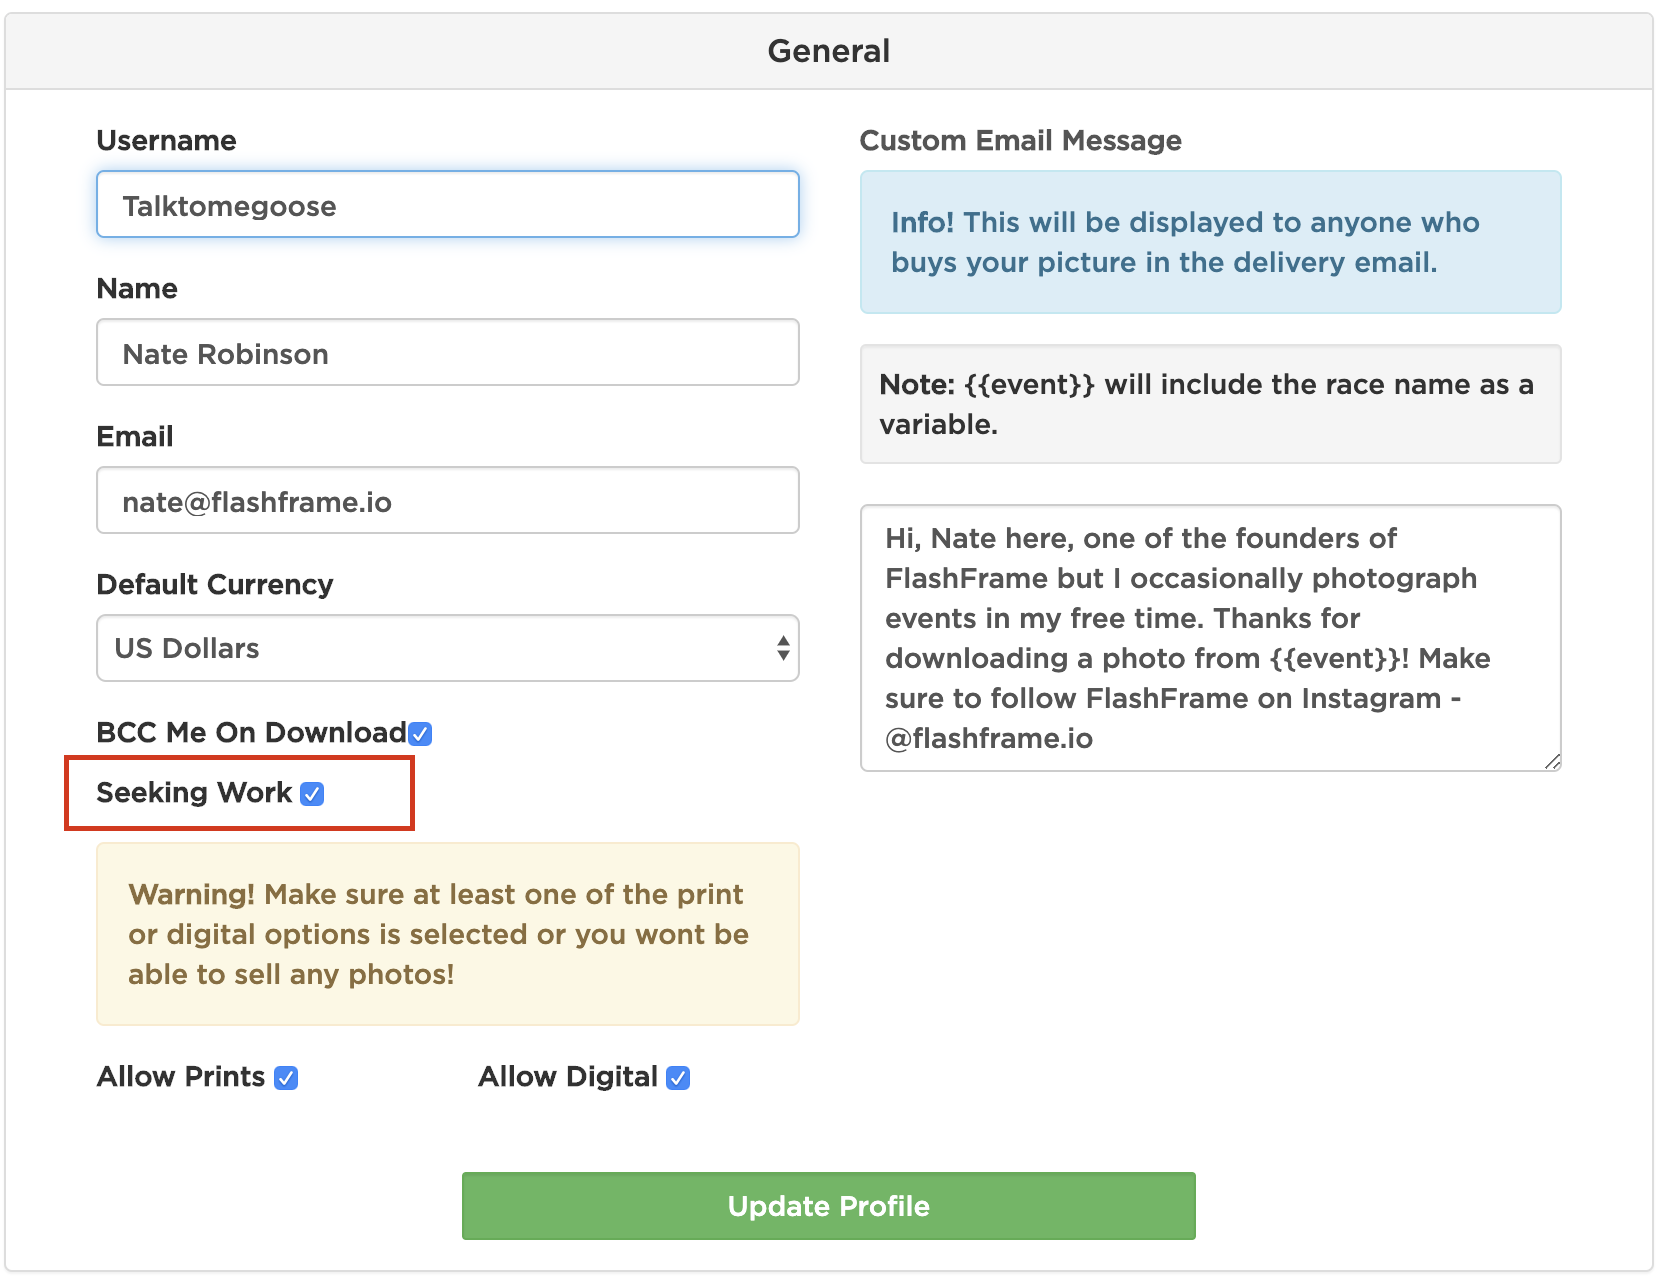Focus the Name field containing Nate Robinson
The width and height of the screenshot is (1672, 1284).
(x=447, y=353)
